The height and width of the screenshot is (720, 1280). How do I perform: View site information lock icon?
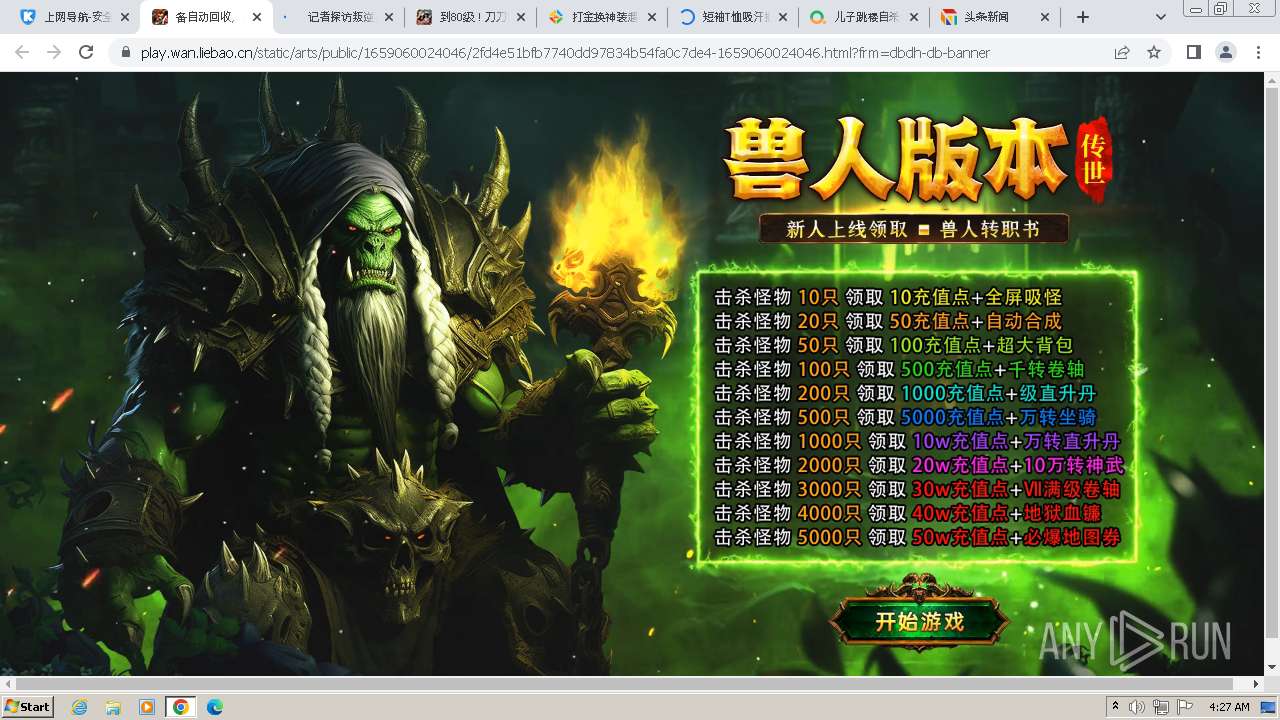point(126,53)
